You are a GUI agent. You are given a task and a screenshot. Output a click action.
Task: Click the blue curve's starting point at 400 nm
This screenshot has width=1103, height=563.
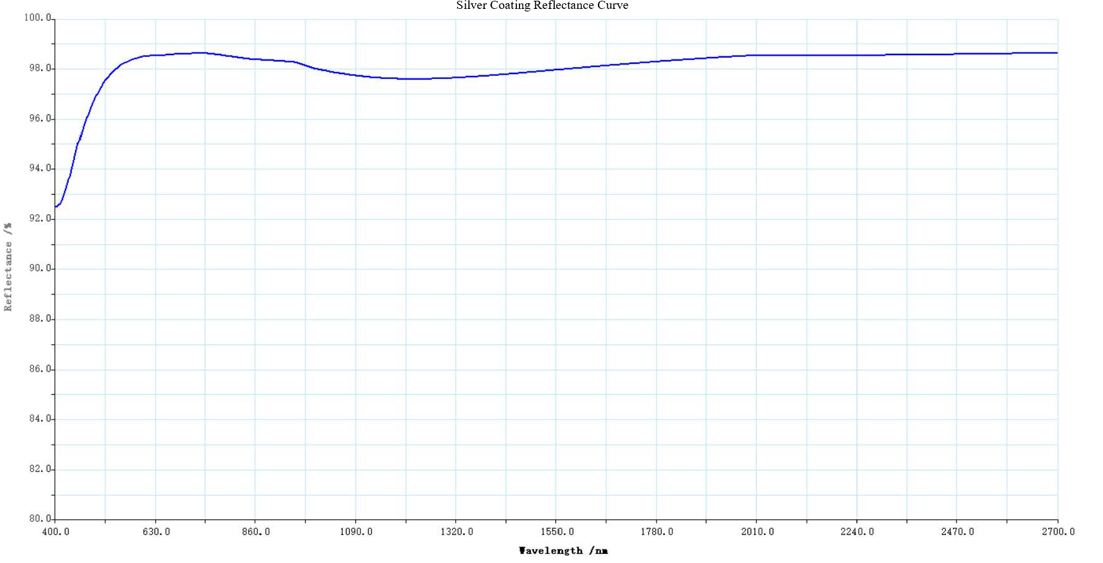click(57, 206)
